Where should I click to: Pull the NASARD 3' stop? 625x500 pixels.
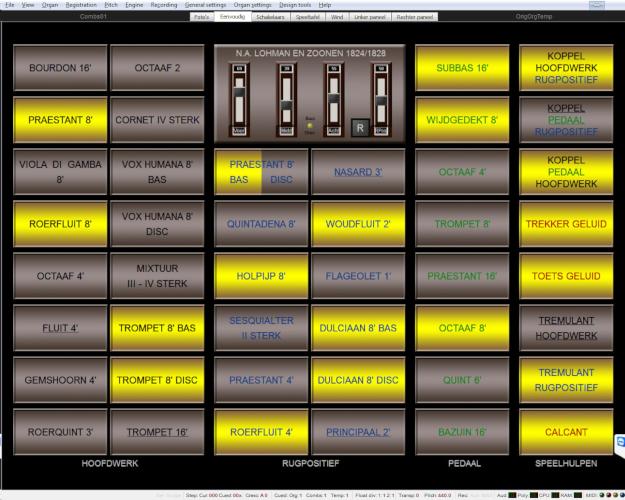[358, 172]
